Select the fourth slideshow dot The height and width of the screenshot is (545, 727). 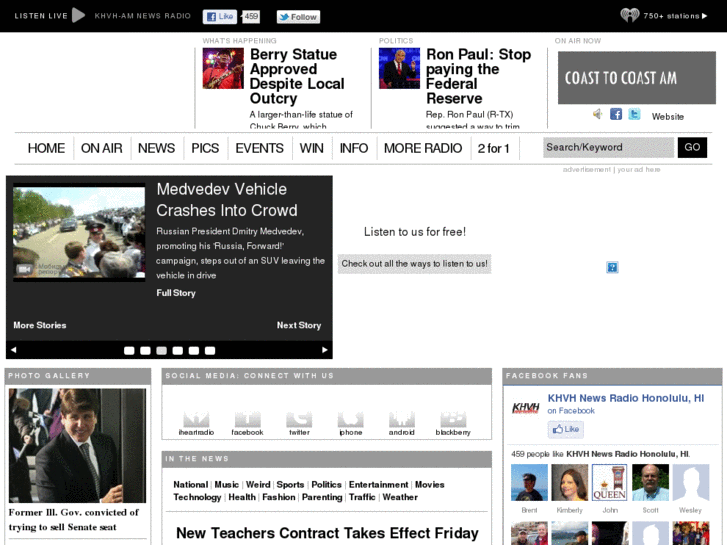[178, 351]
